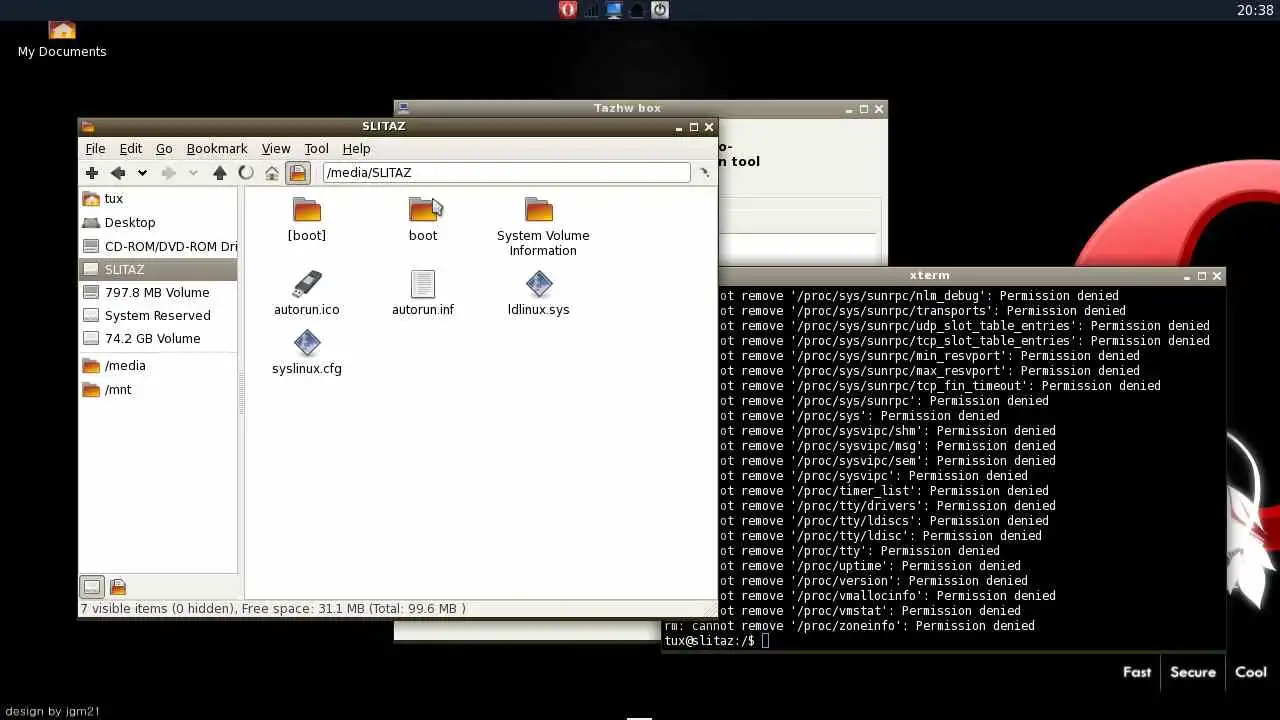This screenshot has height=720, width=1280.
Task: Open the Tool menu
Action: (x=316, y=148)
